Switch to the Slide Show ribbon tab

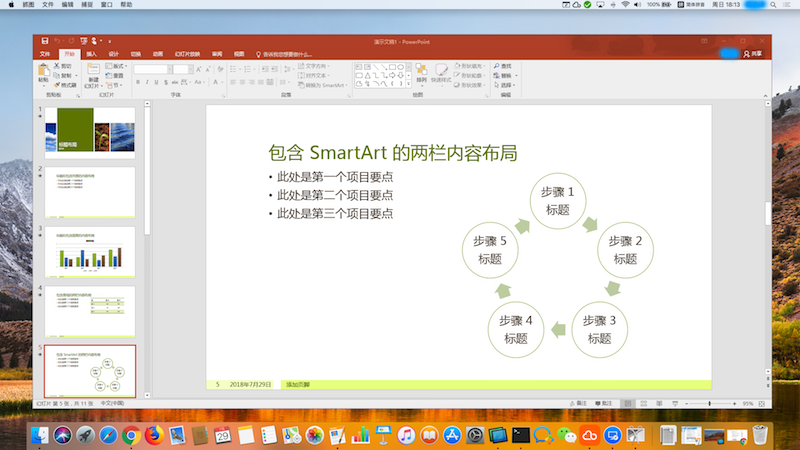pos(187,54)
